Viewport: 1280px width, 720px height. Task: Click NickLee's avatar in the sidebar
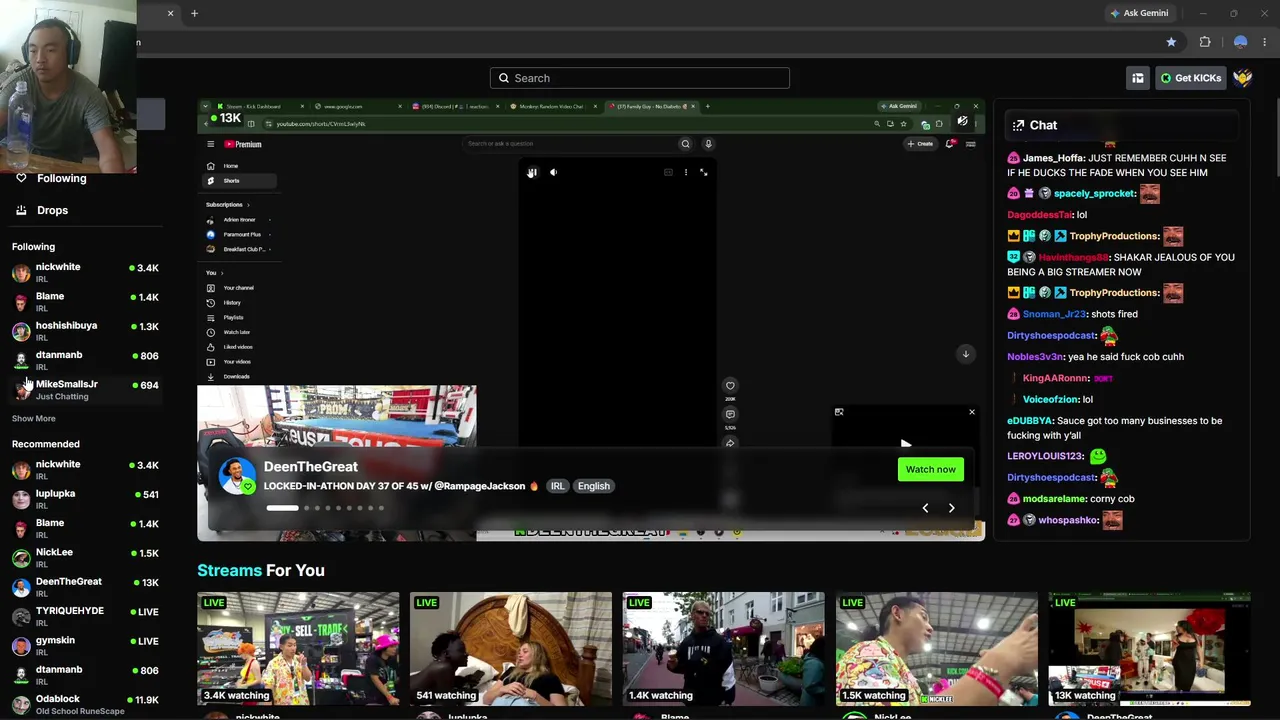point(21,558)
